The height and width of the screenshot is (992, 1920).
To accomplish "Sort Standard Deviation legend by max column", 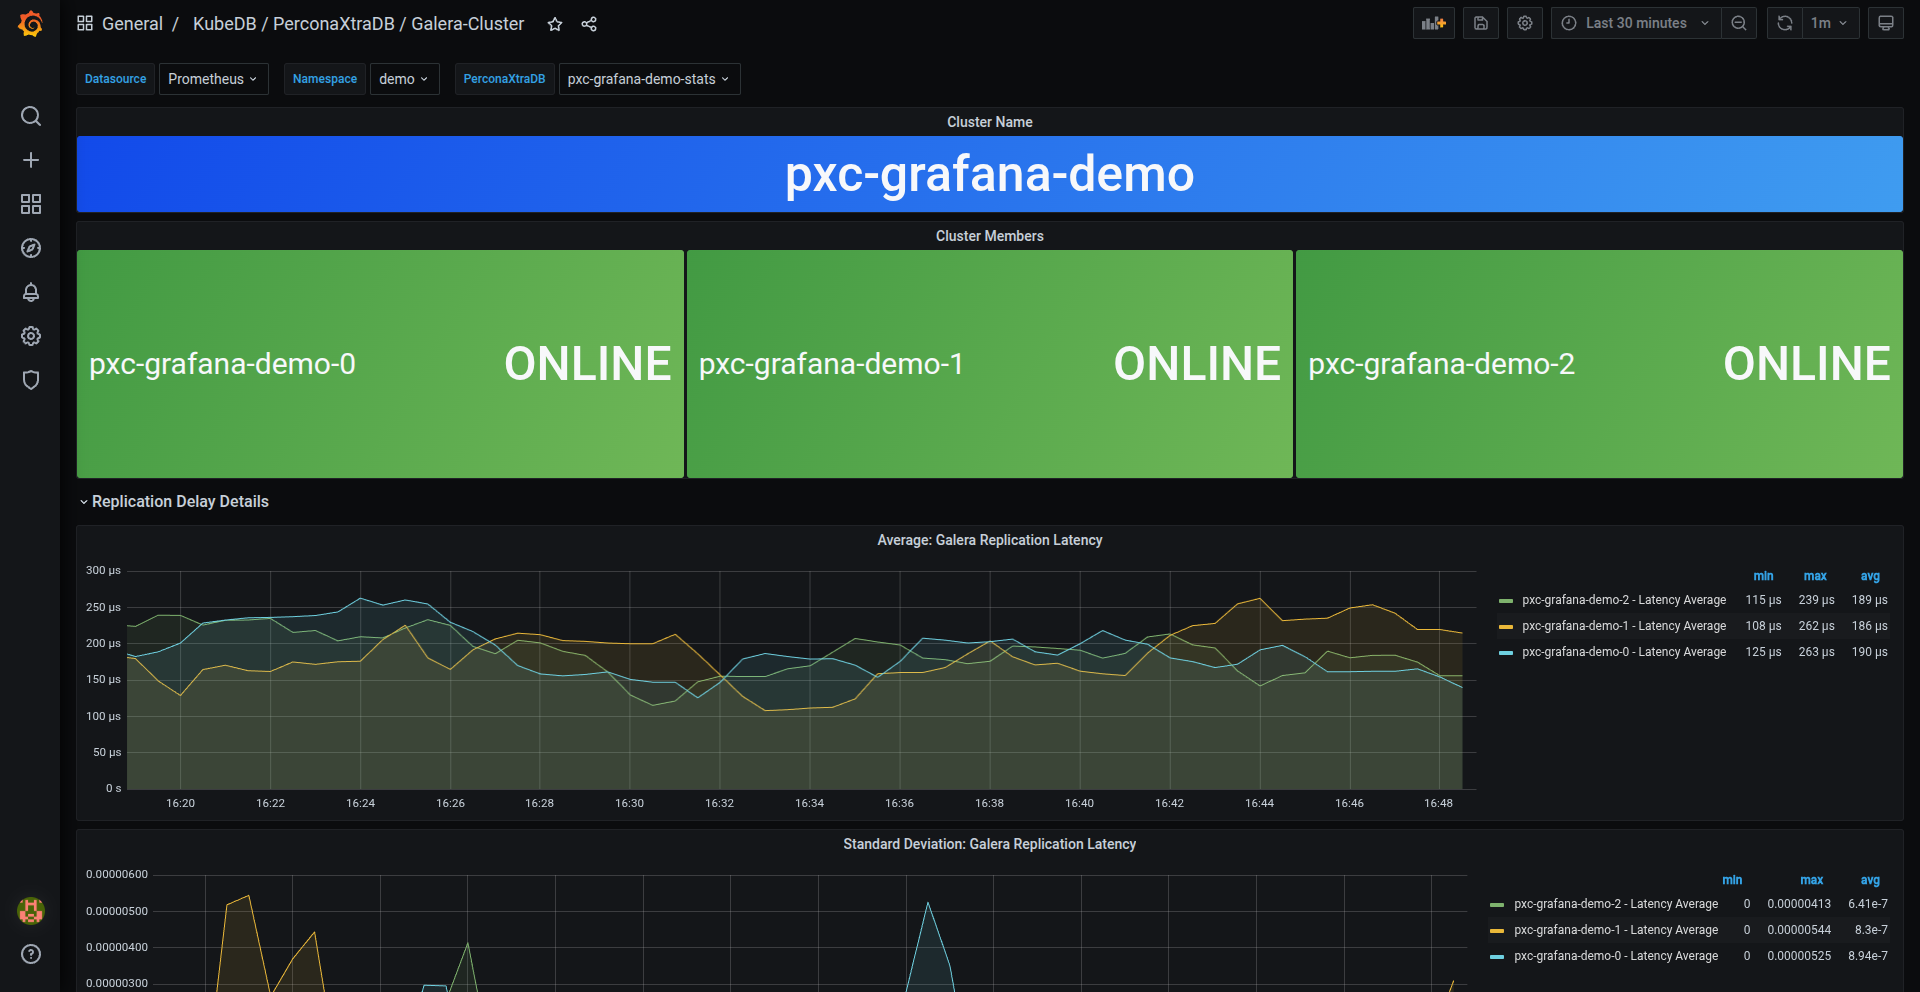I will click(x=1812, y=880).
